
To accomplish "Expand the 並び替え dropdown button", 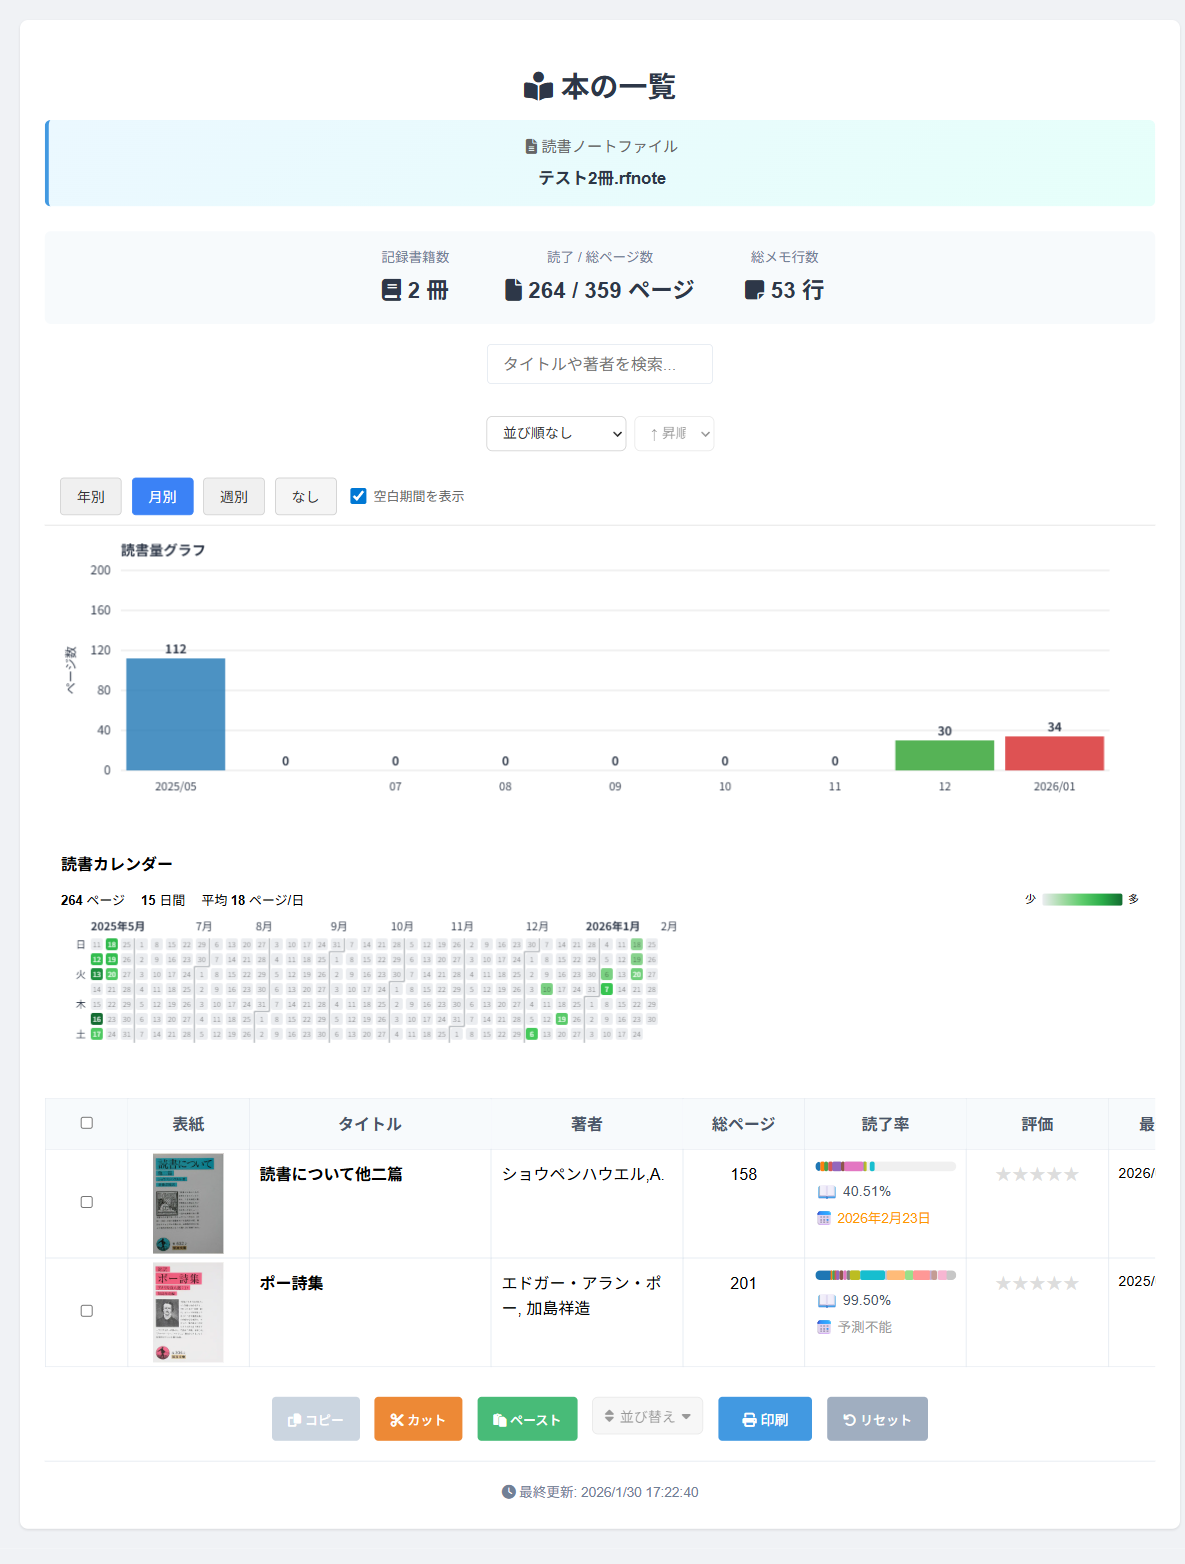I will [647, 1416].
